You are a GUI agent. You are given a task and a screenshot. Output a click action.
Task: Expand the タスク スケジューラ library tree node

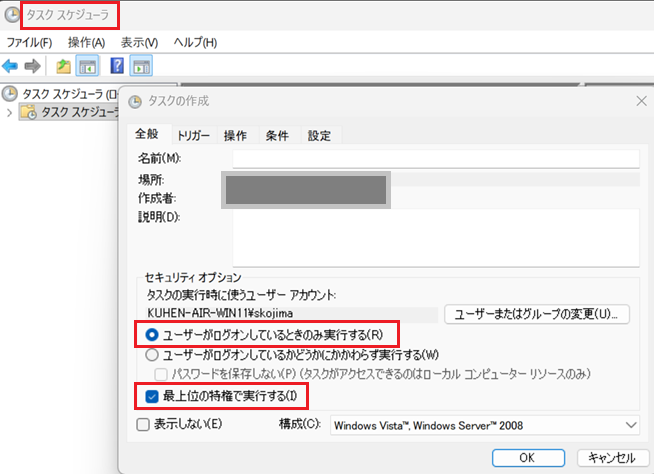click(x=10, y=112)
